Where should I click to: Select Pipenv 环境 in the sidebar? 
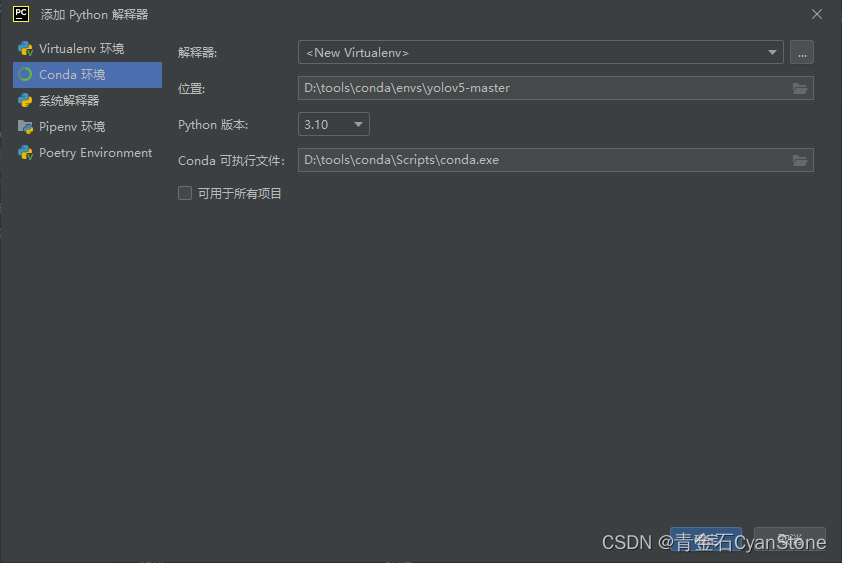tap(87, 127)
